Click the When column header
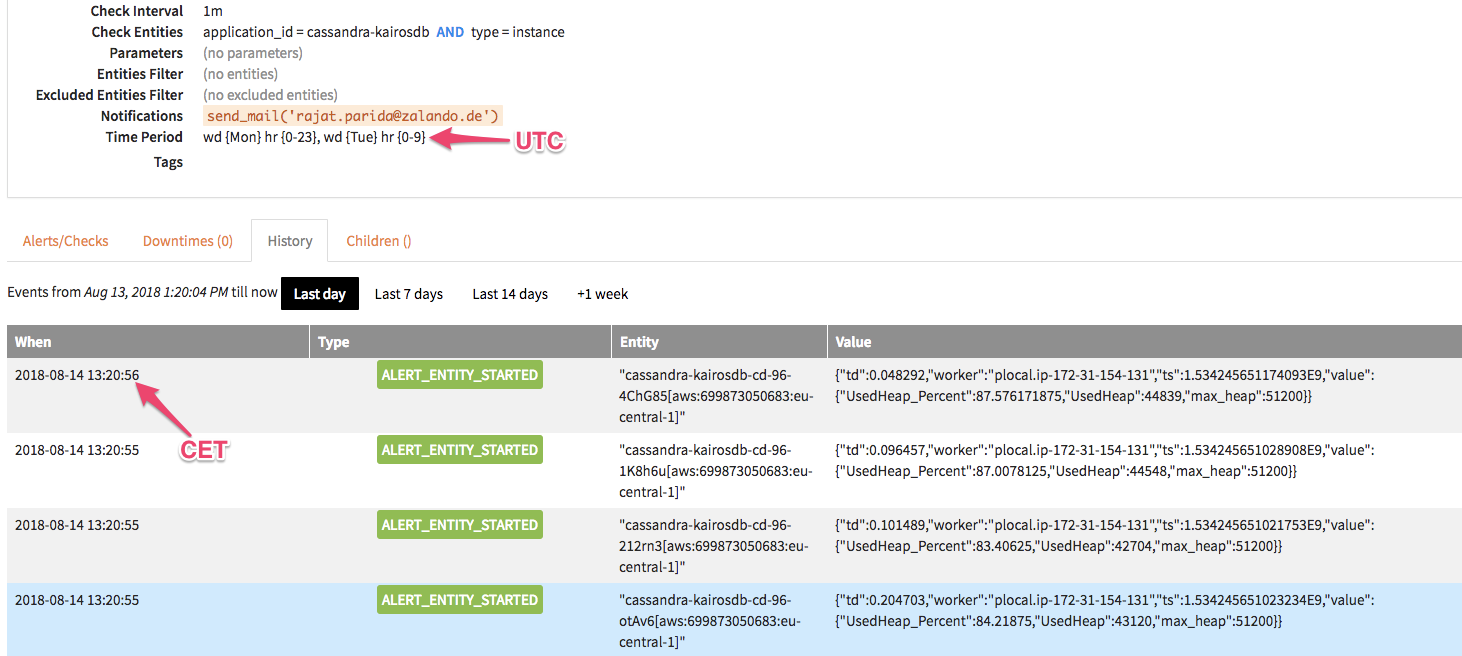The height and width of the screenshot is (656, 1462). [x=158, y=342]
